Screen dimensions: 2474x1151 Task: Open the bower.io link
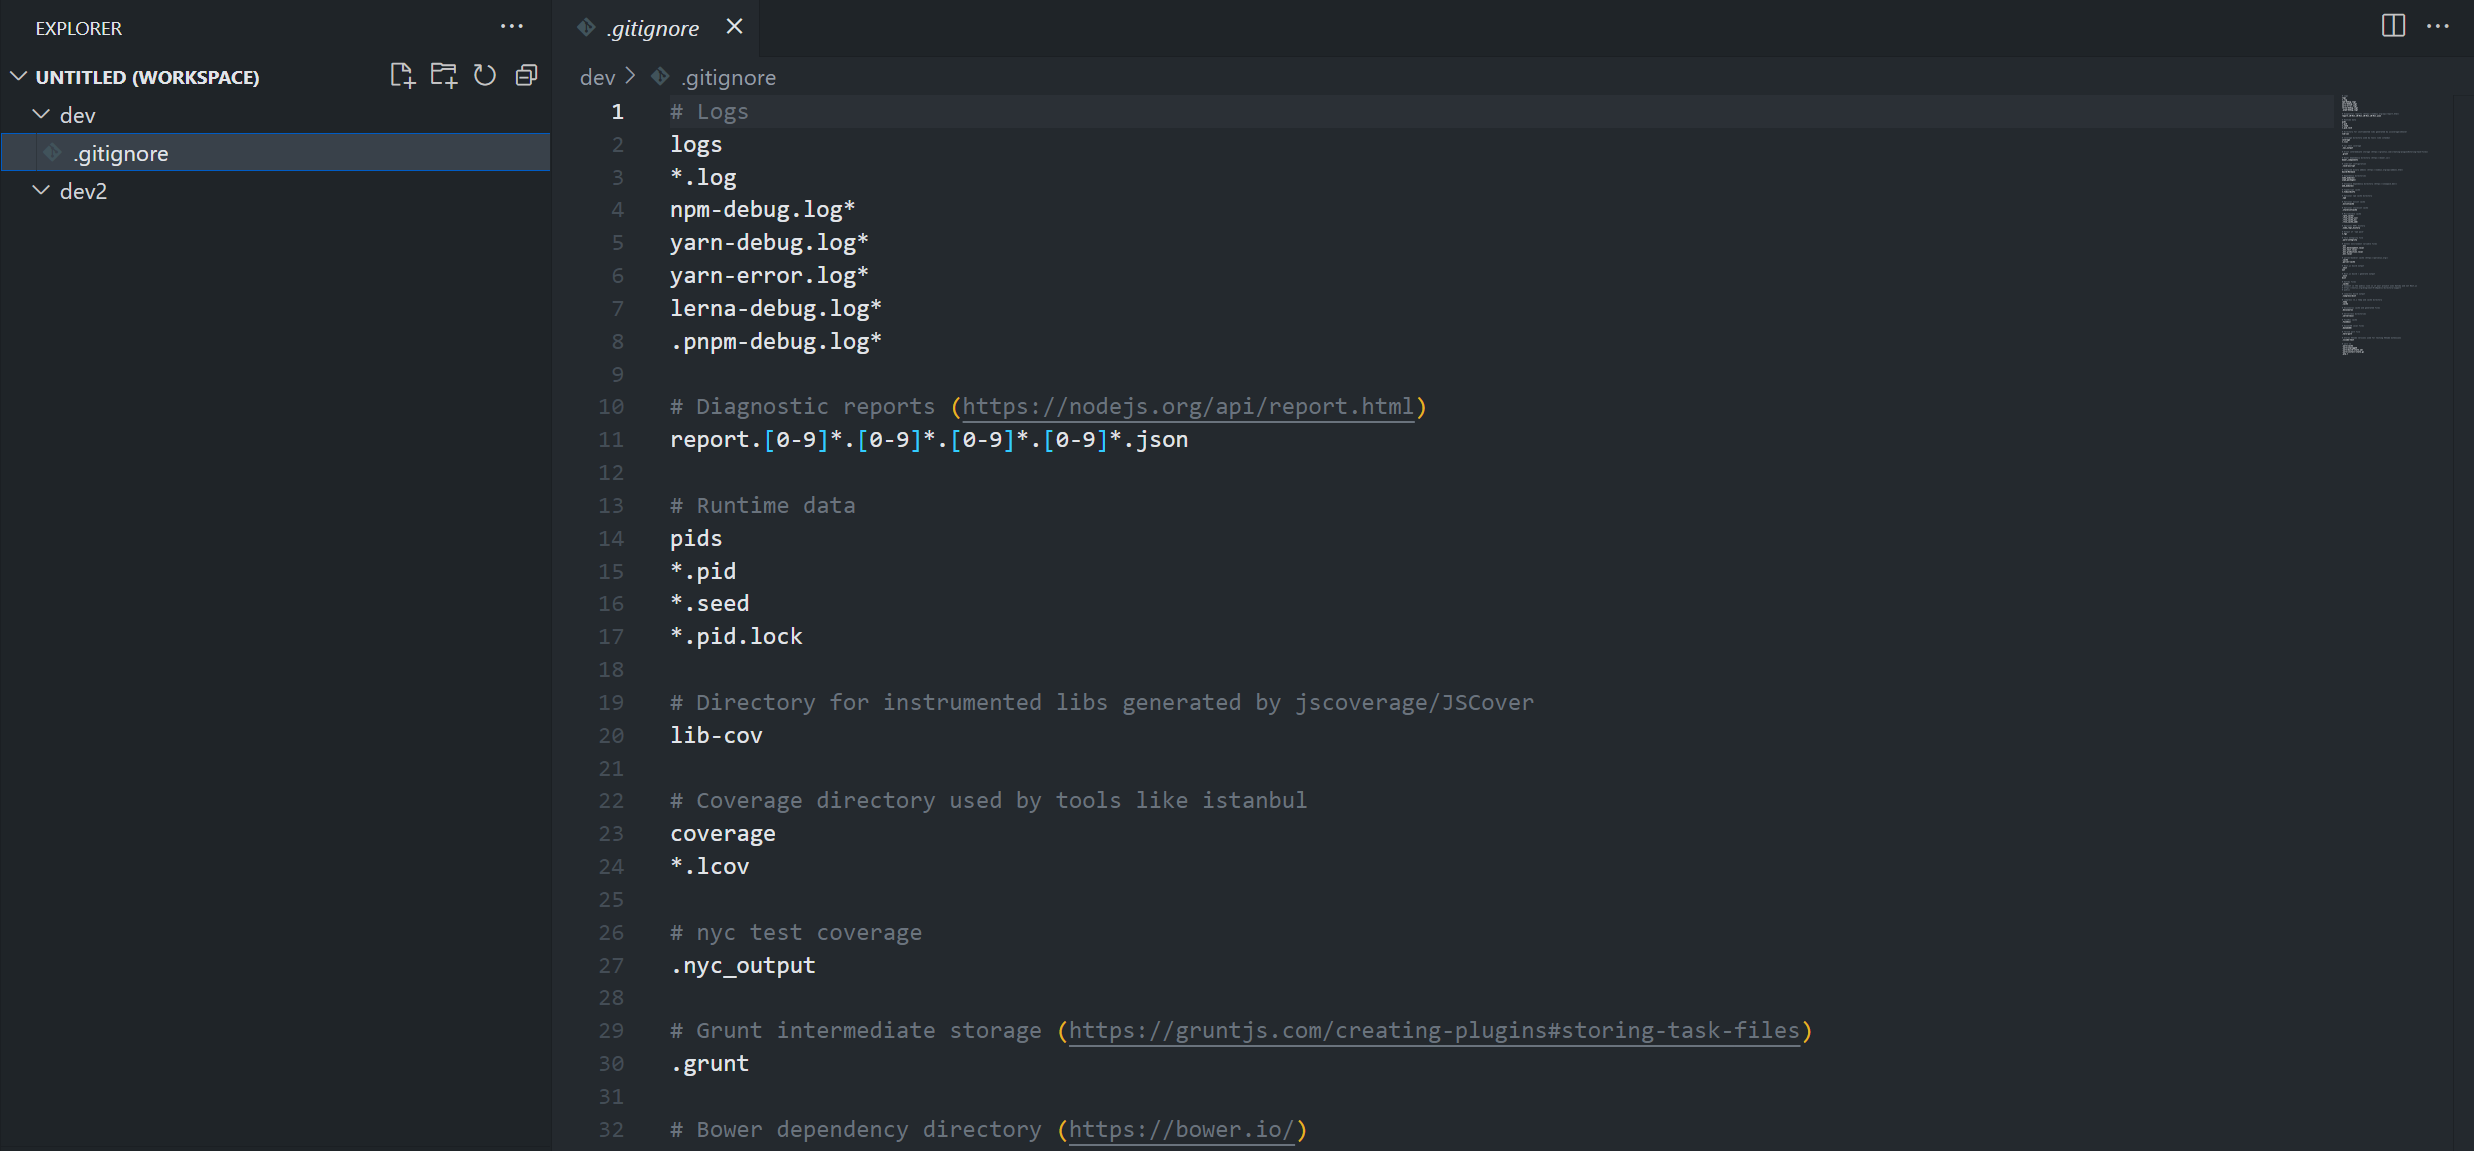click(1181, 1130)
